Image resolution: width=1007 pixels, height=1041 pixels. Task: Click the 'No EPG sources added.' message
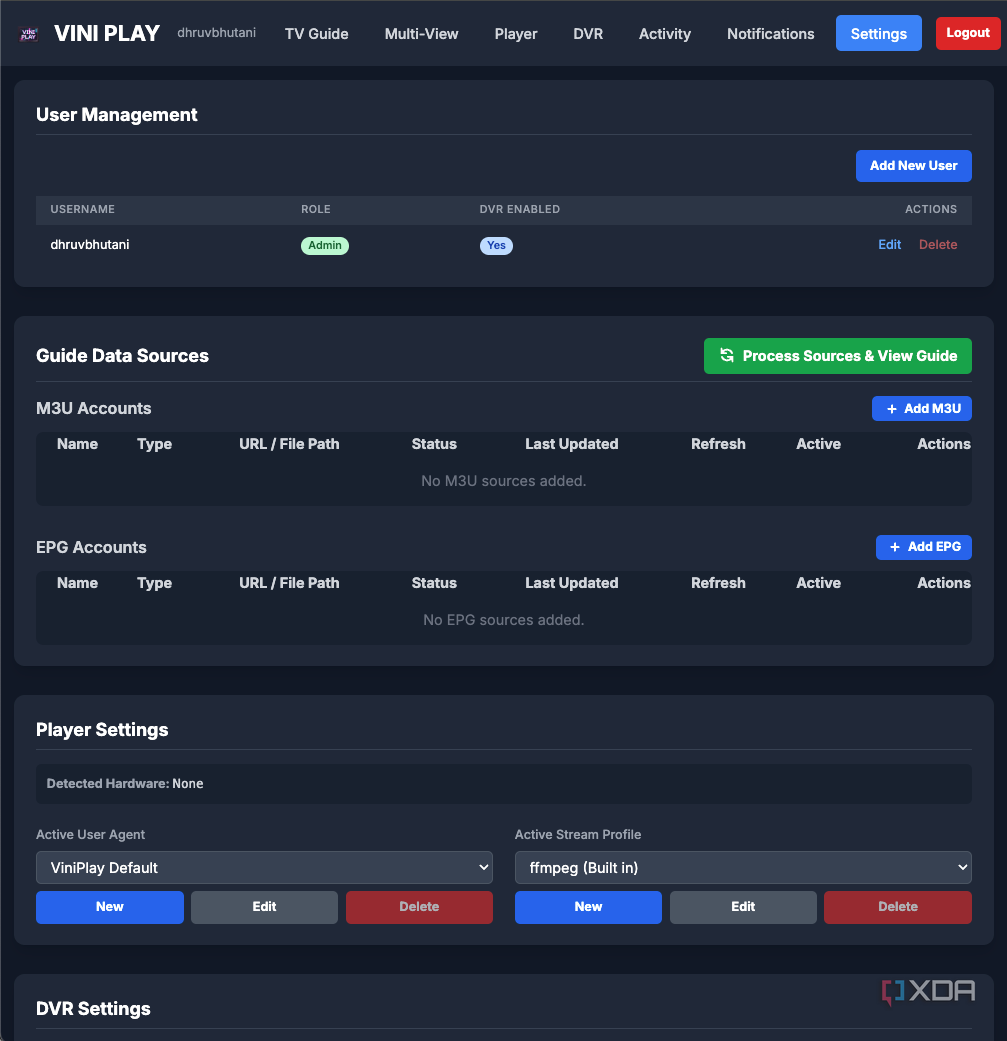pyautogui.click(x=503, y=619)
